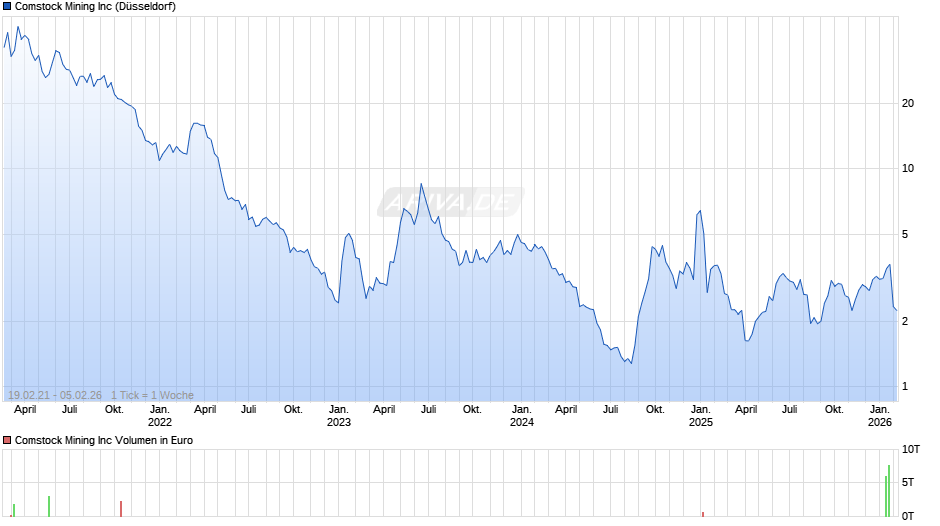Click the price axis value 5
This screenshot has height=526, width=940.
click(x=905, y=235)
